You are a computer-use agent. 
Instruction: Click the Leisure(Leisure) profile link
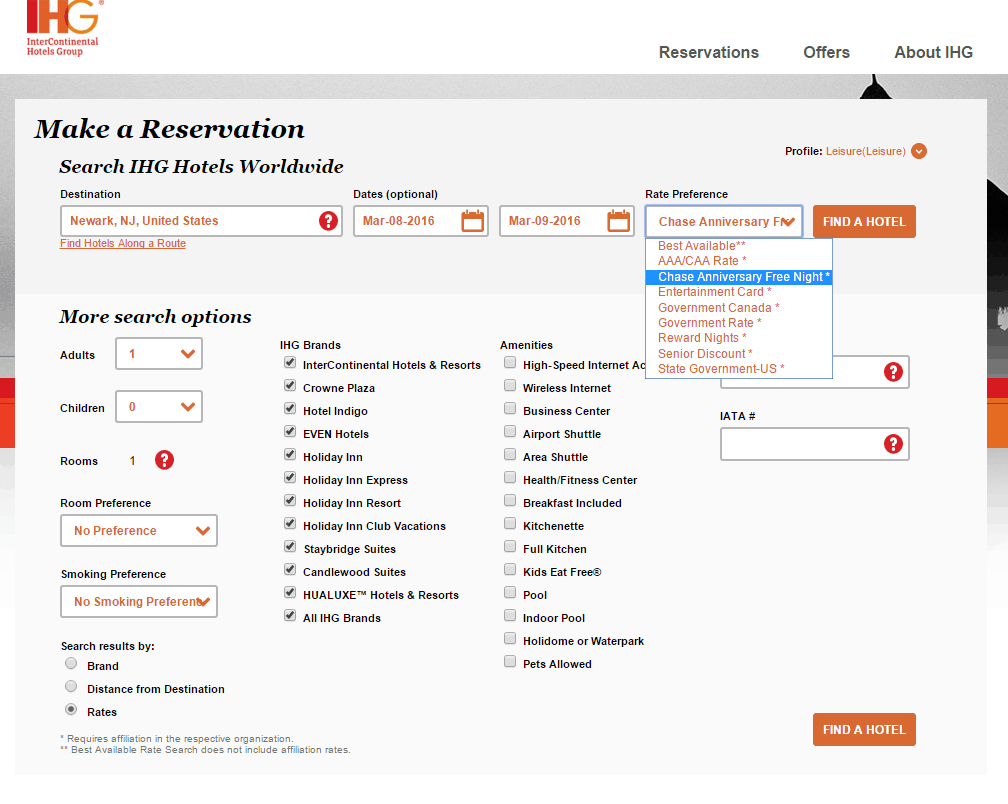[865, 151]
